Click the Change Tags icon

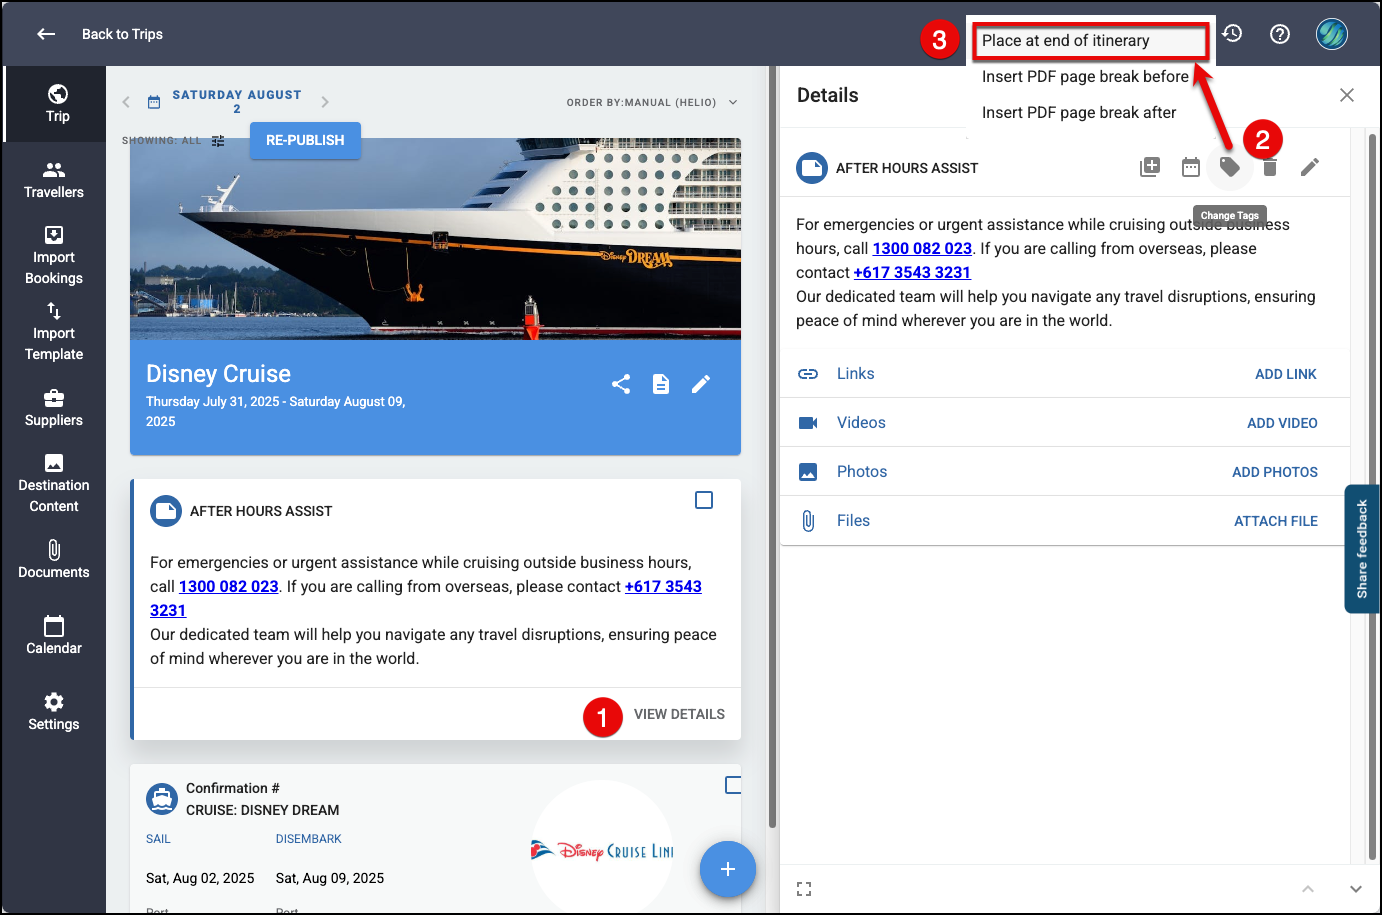(1230, 167)
